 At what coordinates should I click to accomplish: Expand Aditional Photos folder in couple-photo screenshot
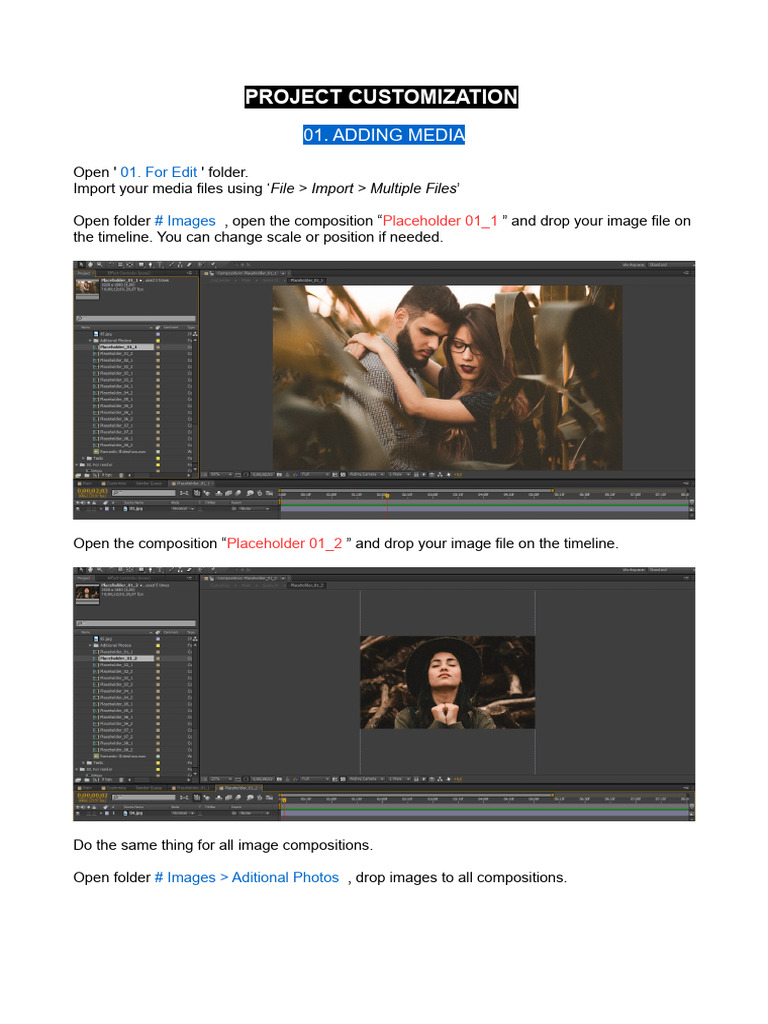pos(89,340)
